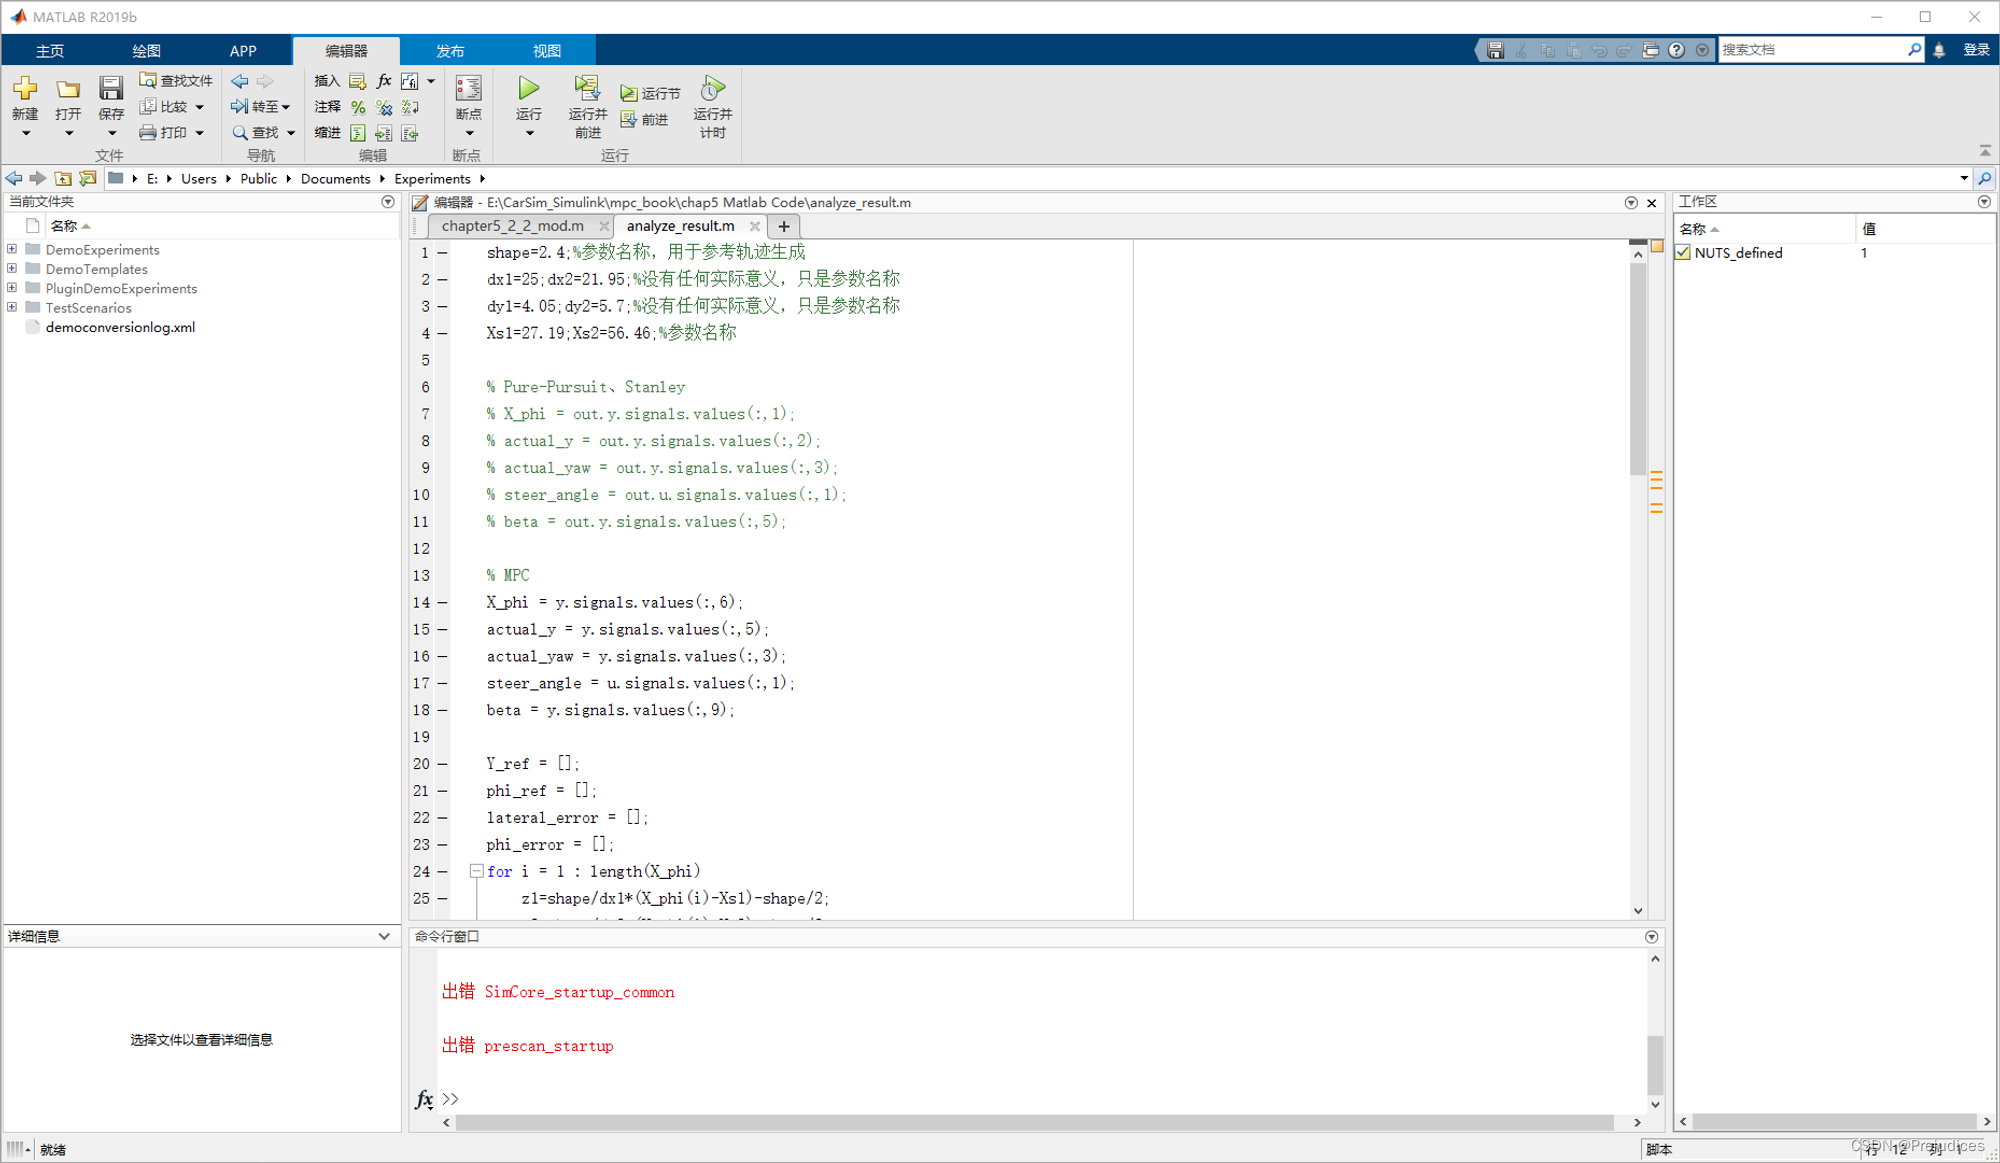
Task: Click the green Run (运行) icon
Action: click(529, 89)
